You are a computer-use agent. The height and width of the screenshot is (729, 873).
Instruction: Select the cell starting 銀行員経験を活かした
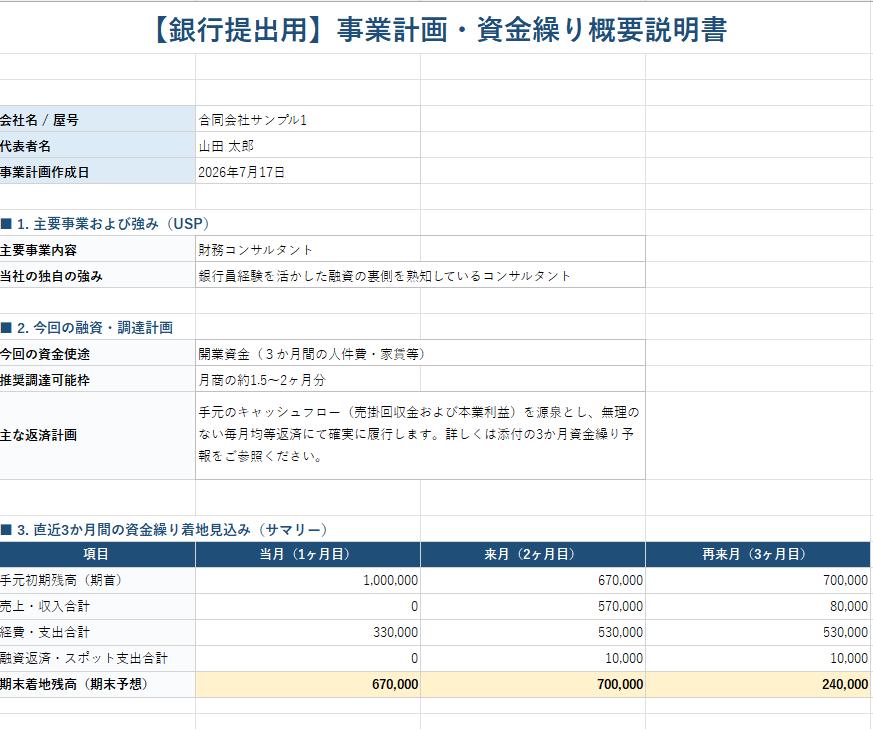[420, 275]
